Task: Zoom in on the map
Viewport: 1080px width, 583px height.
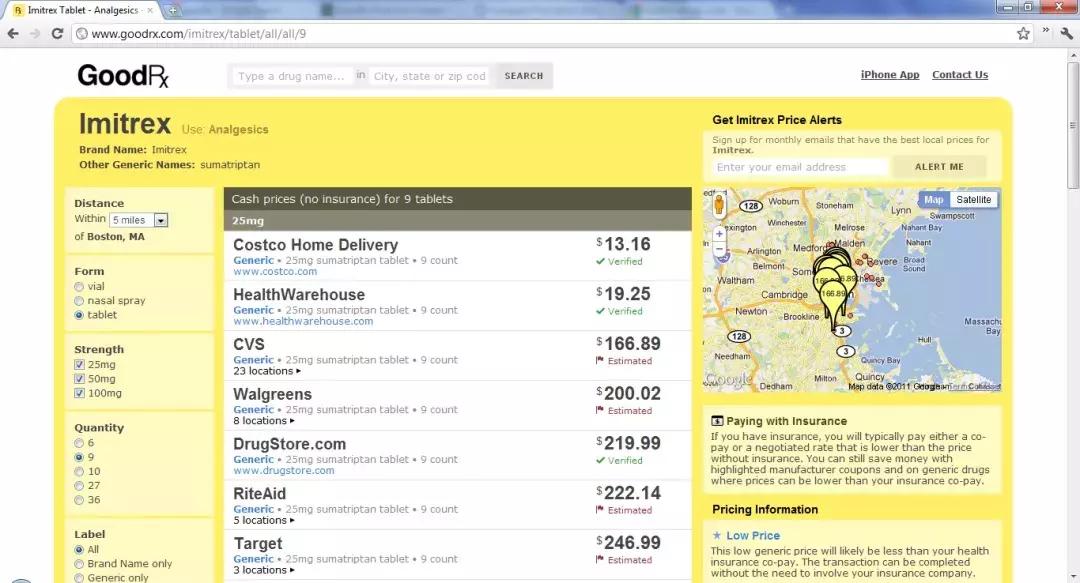Action: [x=719, y=234]
